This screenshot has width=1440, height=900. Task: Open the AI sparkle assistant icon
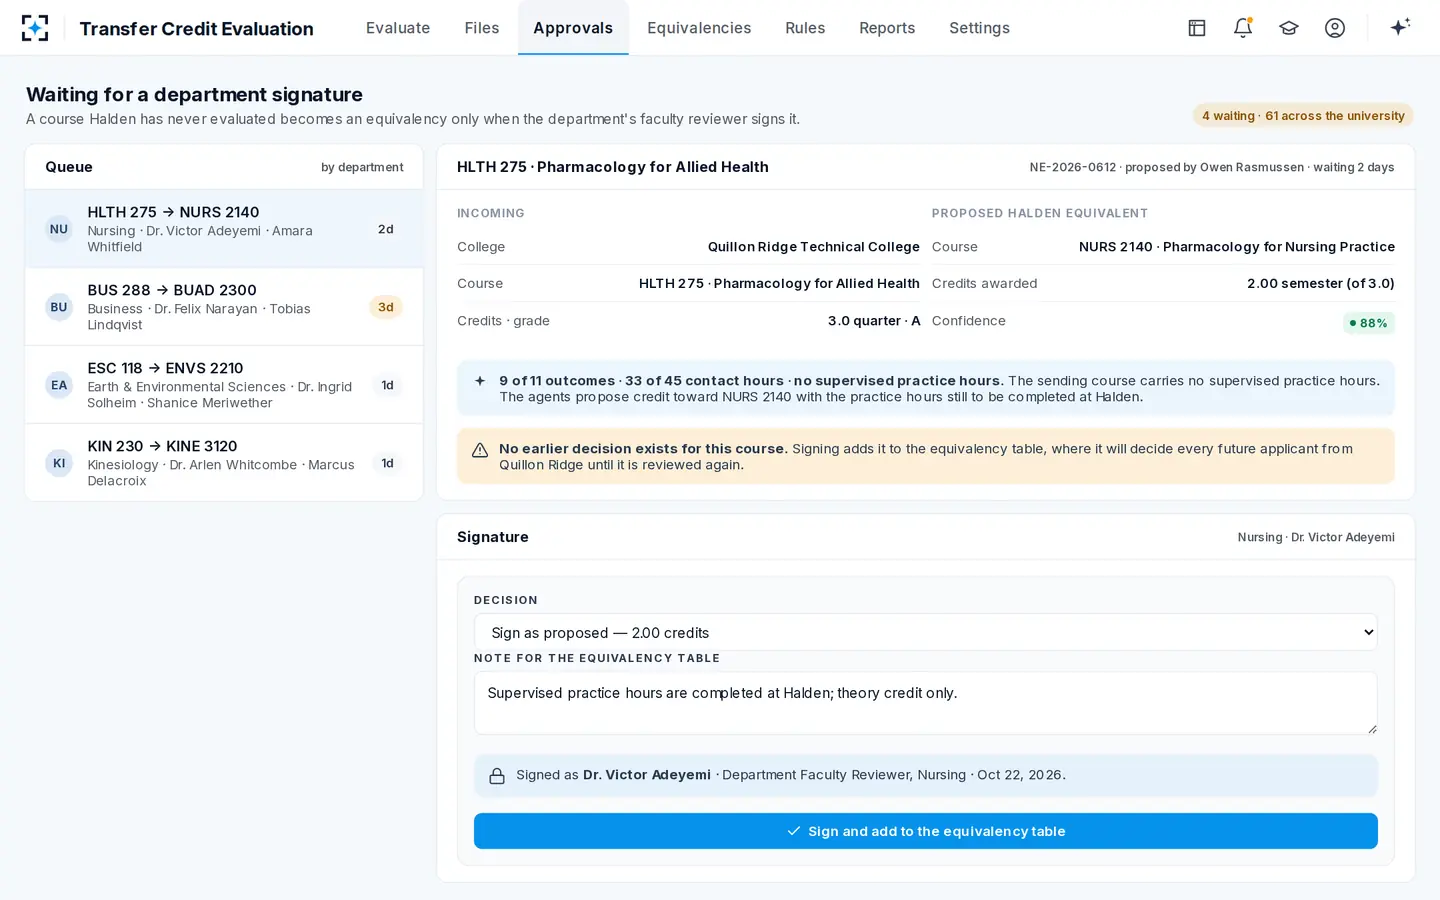tap(1400, 27)
